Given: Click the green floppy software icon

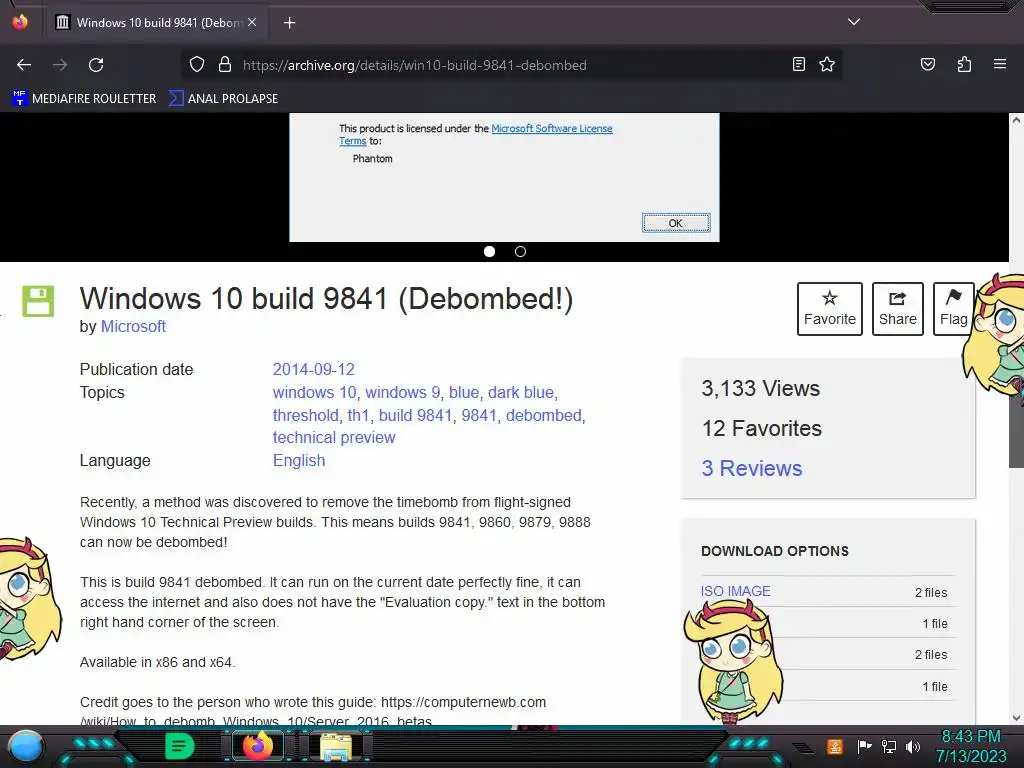Looking at the screenshot, I should (38, 301).
